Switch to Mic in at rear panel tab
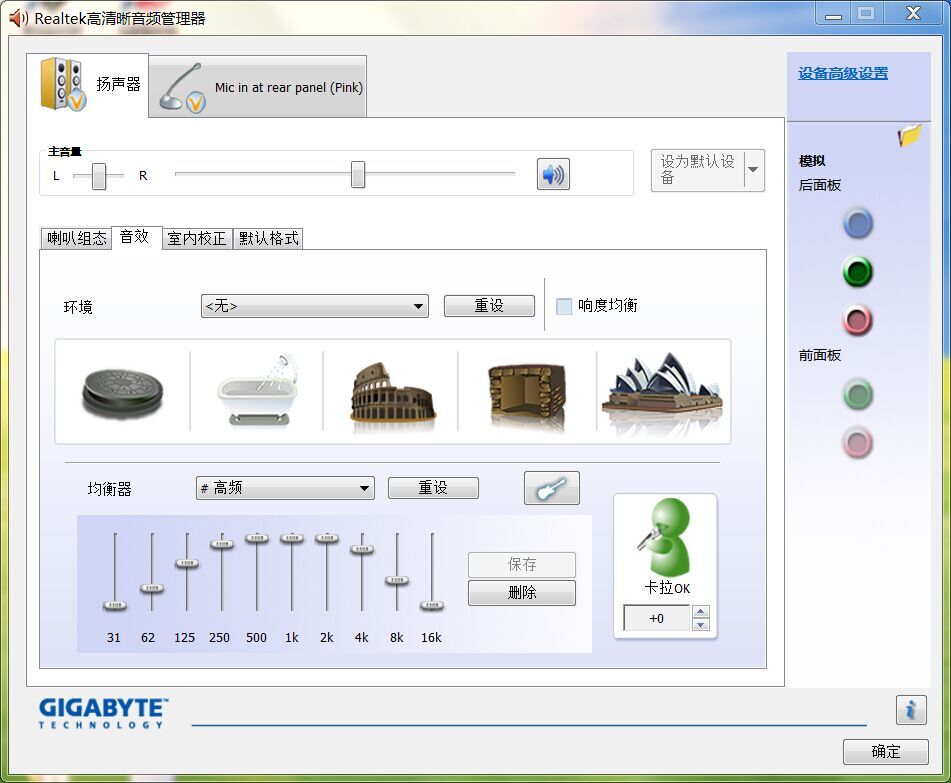This screenshot has width=951, height=783. 258,87
